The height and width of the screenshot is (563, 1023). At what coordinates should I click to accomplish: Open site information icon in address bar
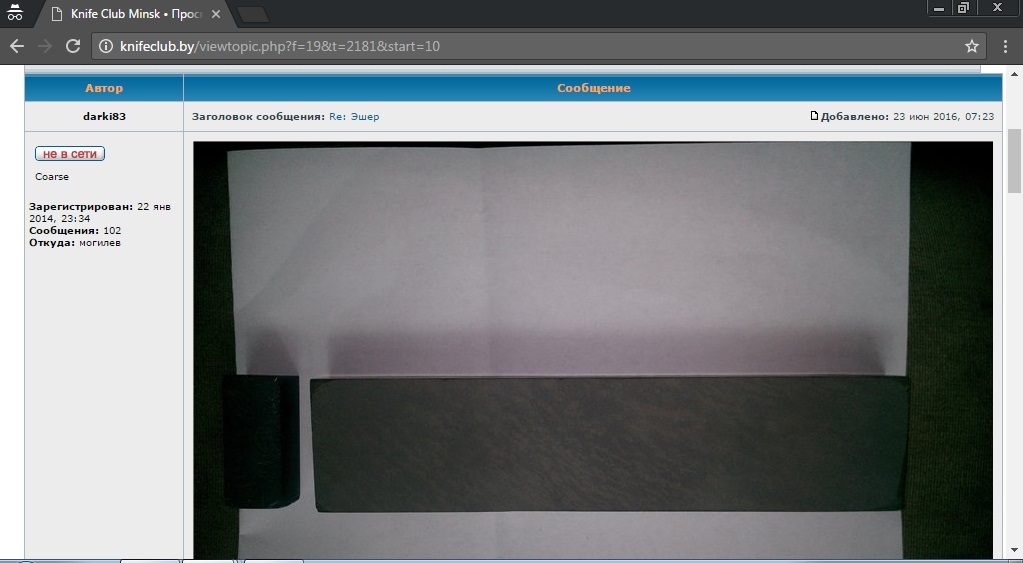point(106,46)
